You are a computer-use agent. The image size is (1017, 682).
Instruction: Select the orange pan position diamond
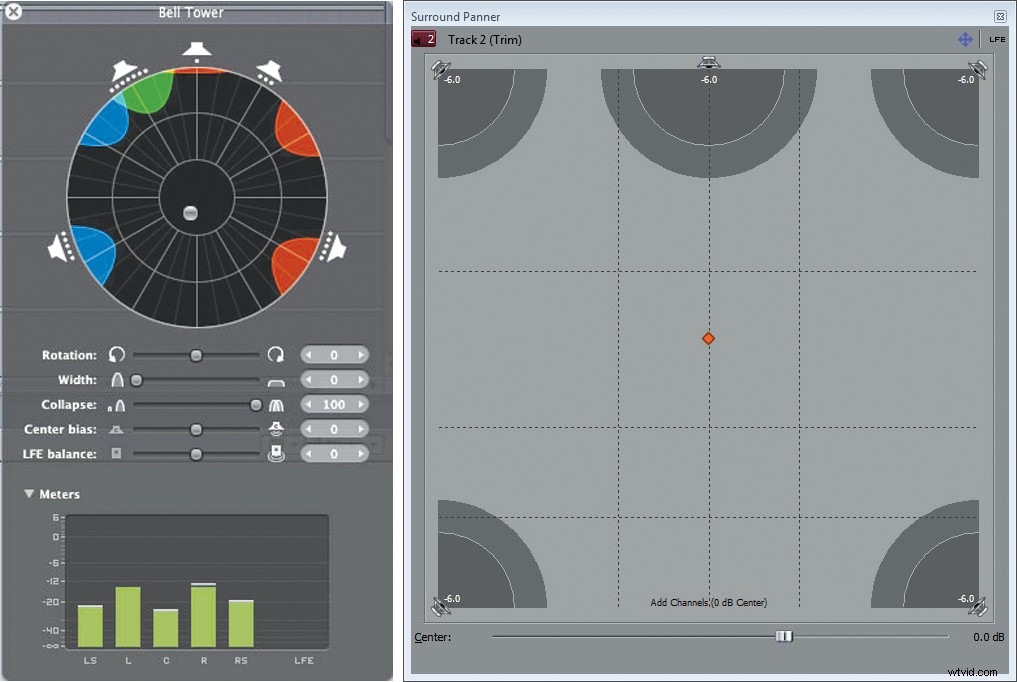(x=708, y=338)
